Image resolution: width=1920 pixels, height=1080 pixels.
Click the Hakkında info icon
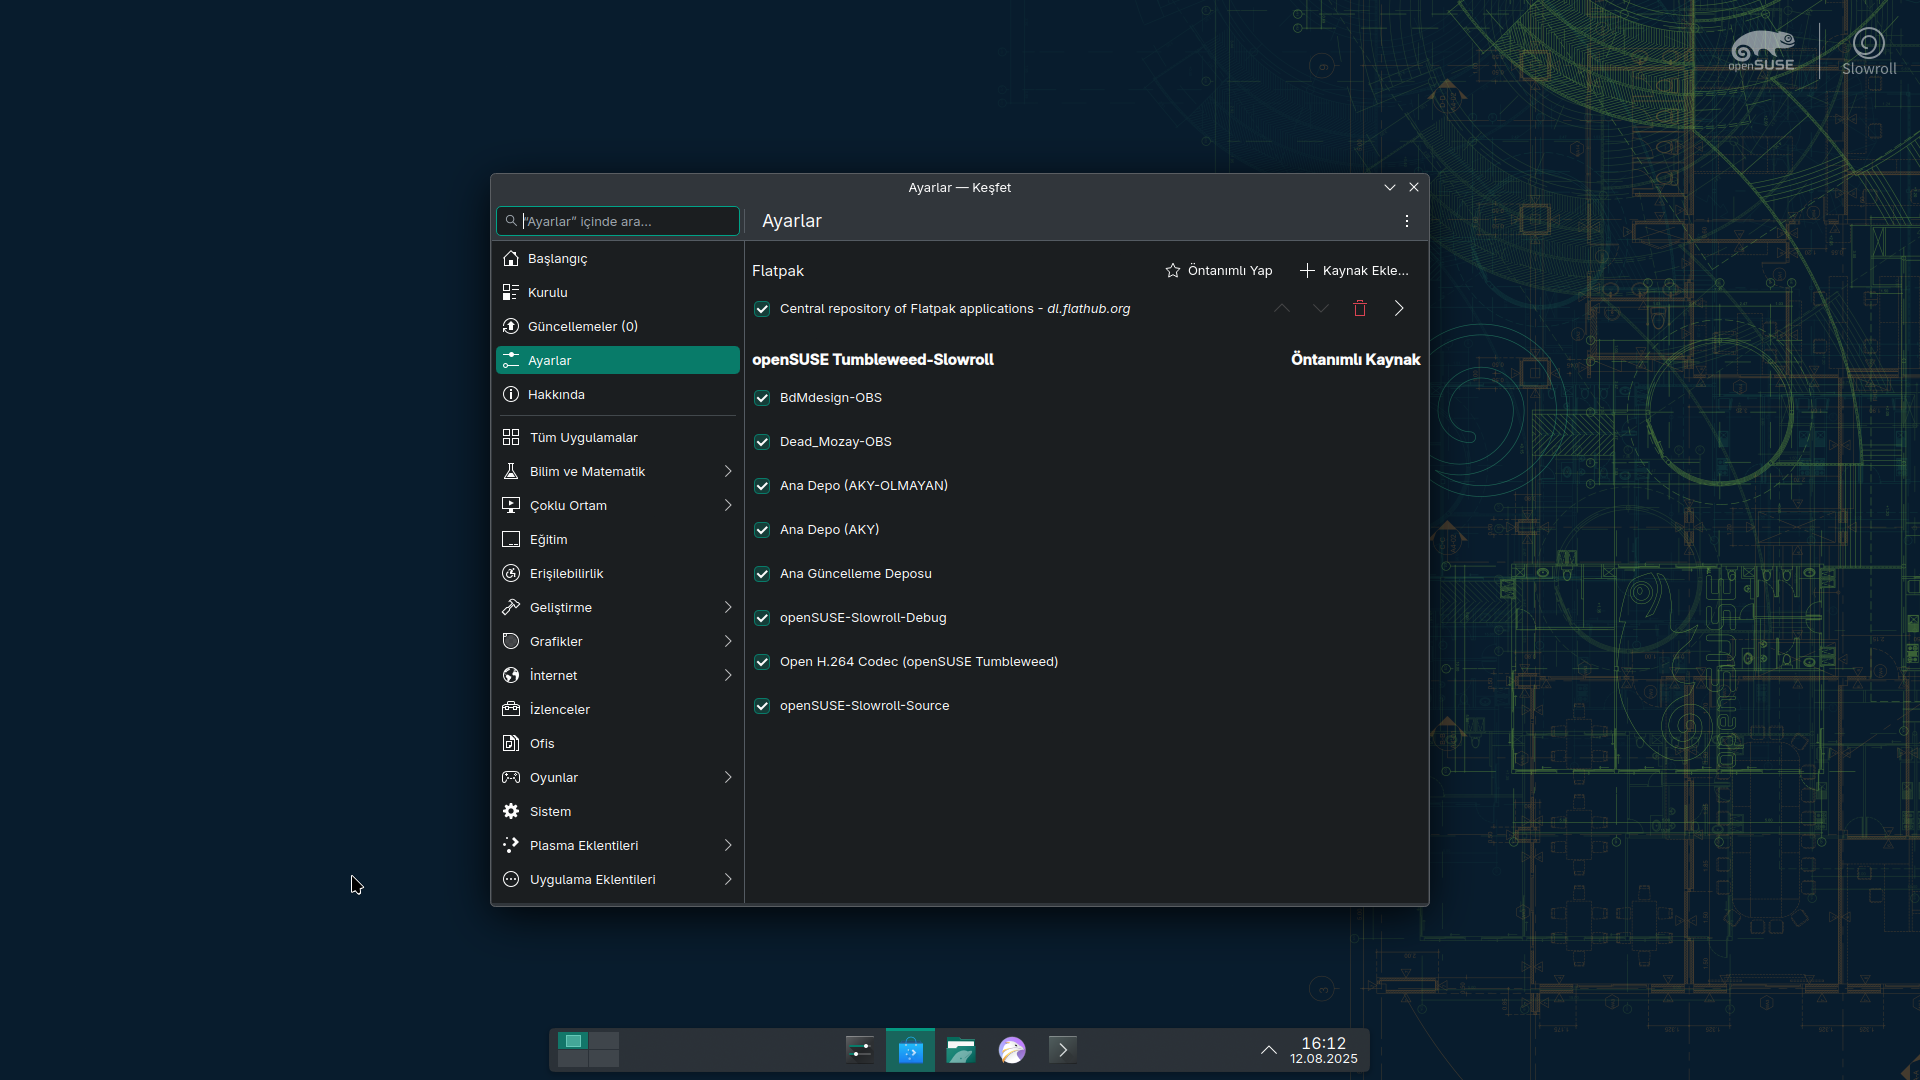click(x=511, y=394)
